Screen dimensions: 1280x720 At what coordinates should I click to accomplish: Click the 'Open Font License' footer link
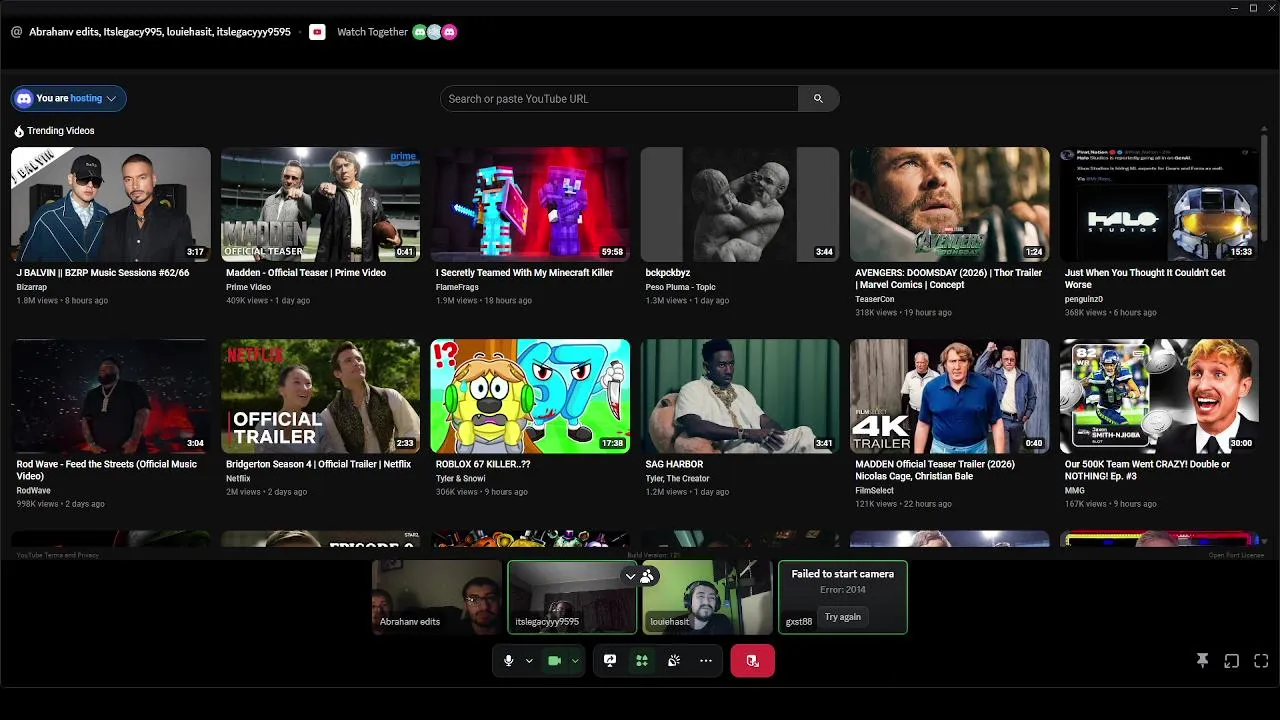[x=1236, y=555]
